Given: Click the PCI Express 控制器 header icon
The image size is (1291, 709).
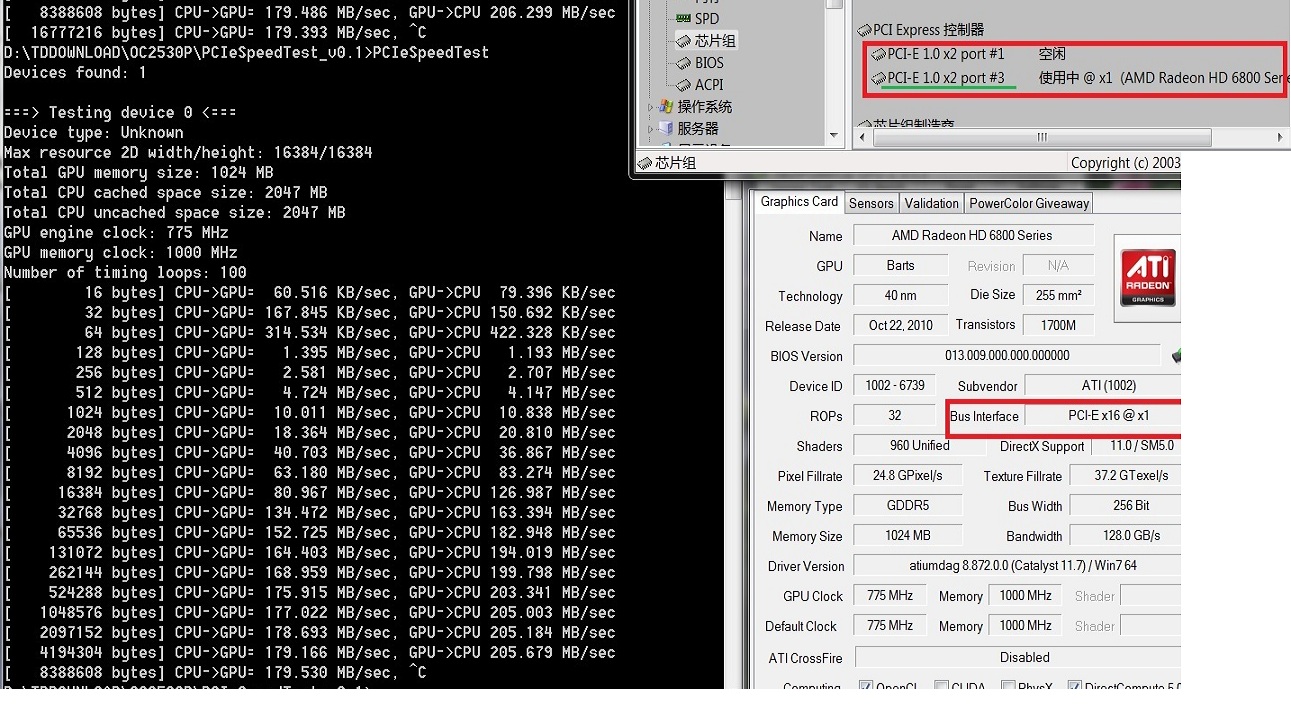Looking at the screenshot, I should [x=864, y=30].
